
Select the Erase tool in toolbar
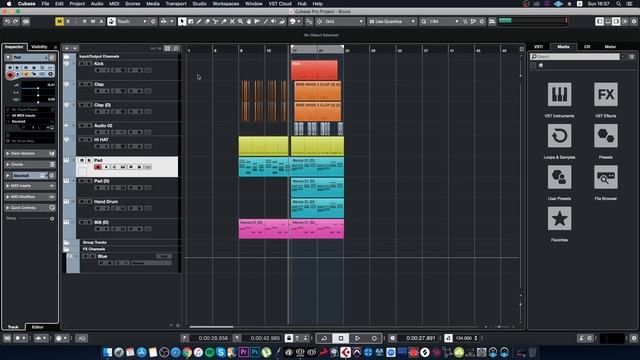[207, 21]
